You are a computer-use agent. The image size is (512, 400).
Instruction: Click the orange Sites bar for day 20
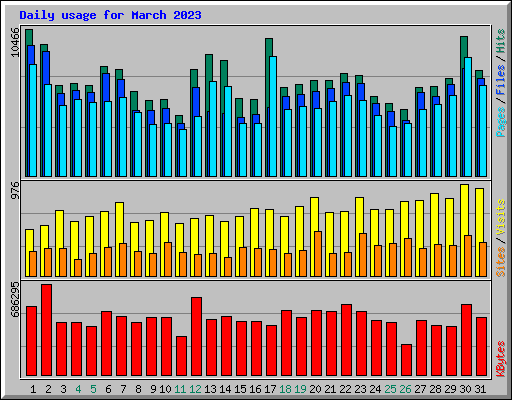pos(318,254)
